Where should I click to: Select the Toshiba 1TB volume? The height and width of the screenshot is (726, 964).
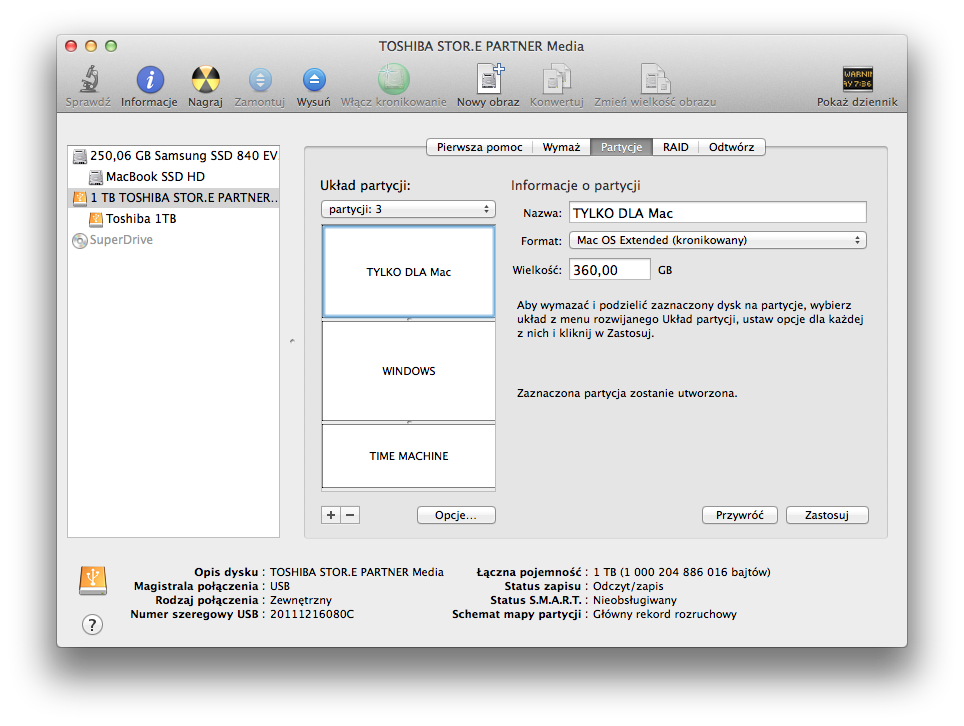tap(174, 219)
